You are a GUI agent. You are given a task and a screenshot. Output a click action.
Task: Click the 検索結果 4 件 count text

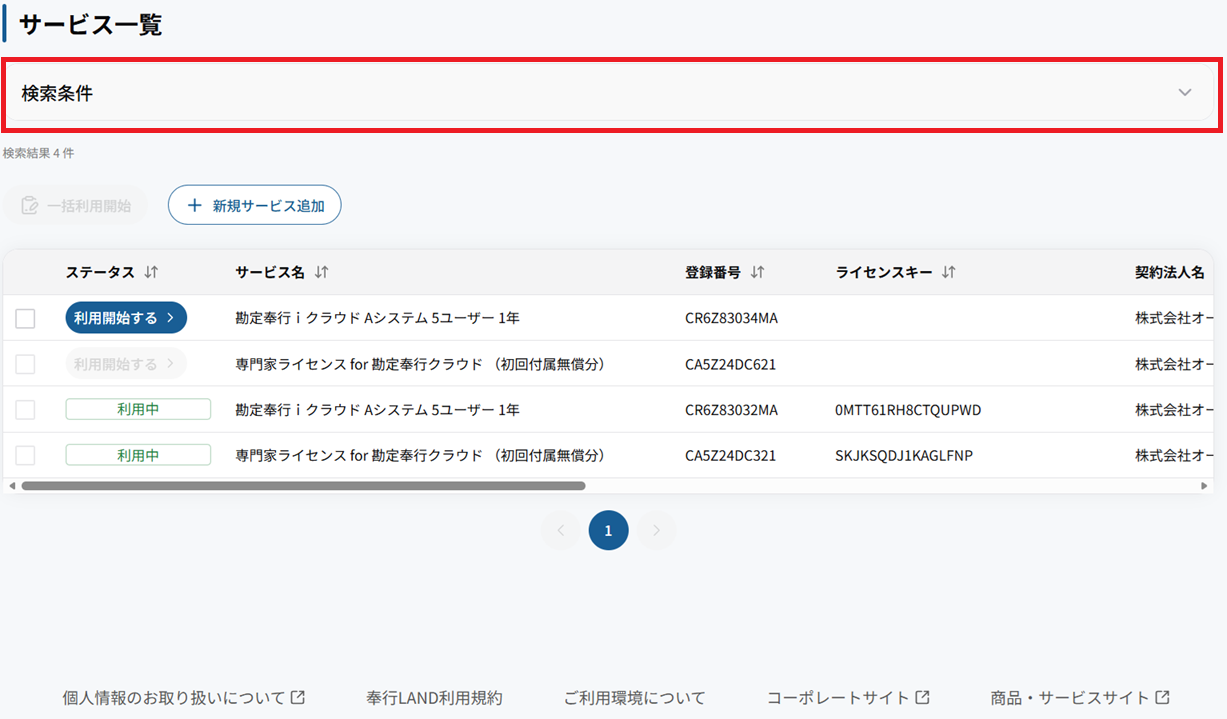(x=38, y=153)
